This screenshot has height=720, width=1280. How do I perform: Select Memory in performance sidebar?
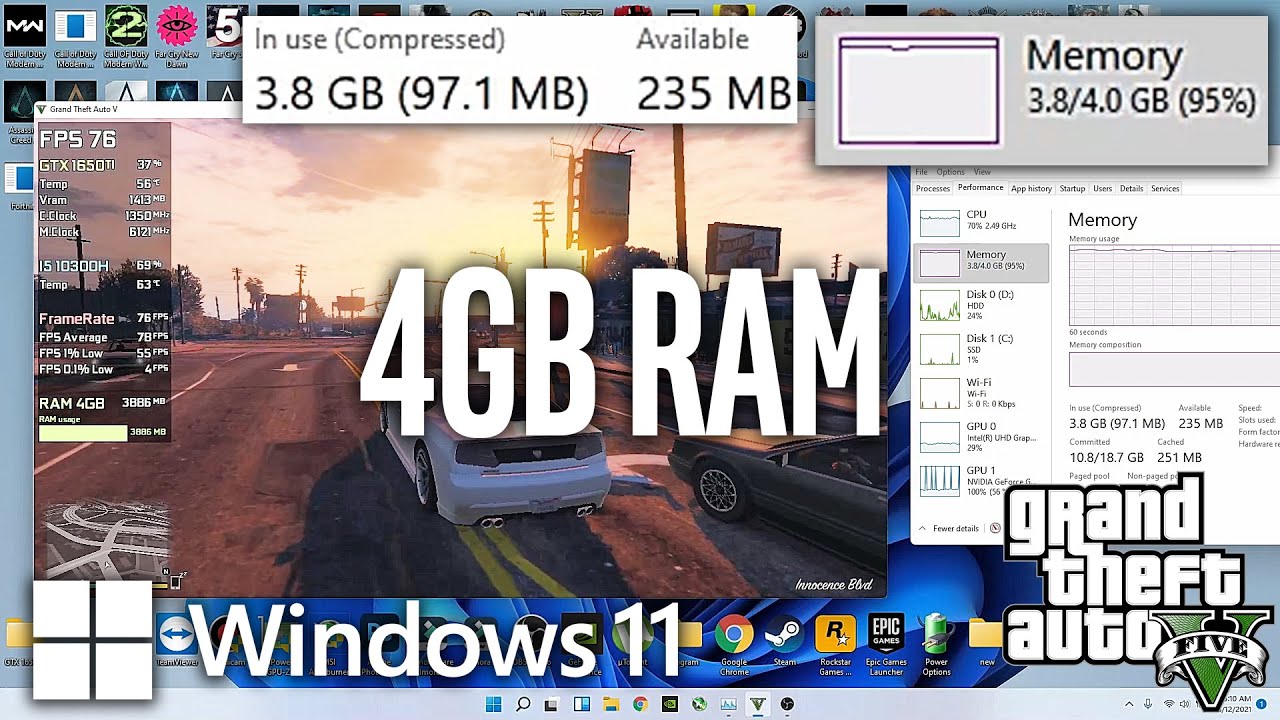pos(981,262)
